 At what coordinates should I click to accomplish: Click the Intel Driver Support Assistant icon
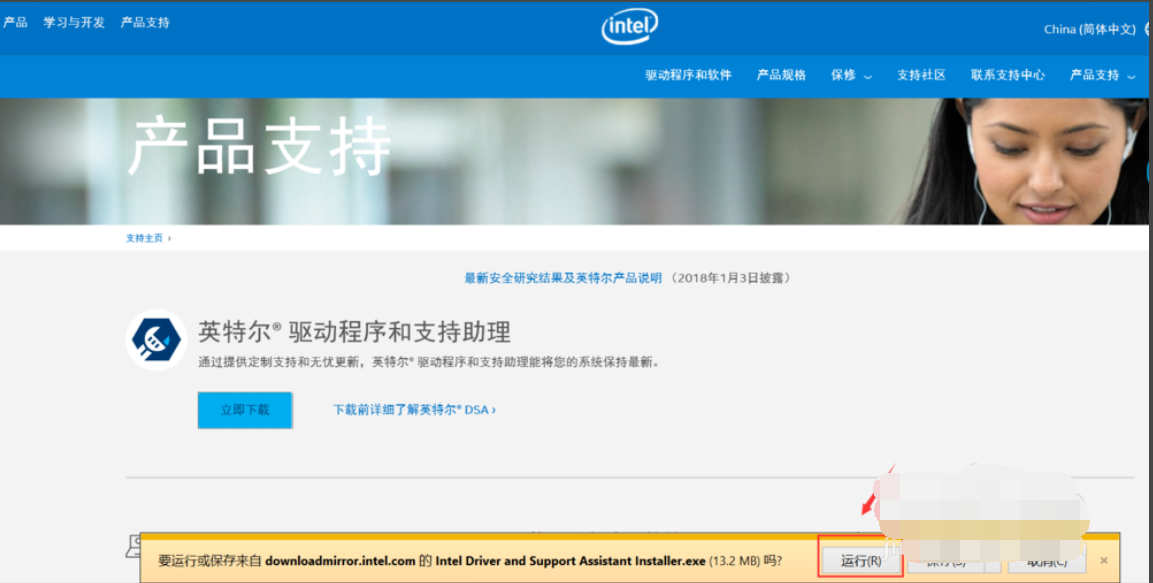coord(157,340)
